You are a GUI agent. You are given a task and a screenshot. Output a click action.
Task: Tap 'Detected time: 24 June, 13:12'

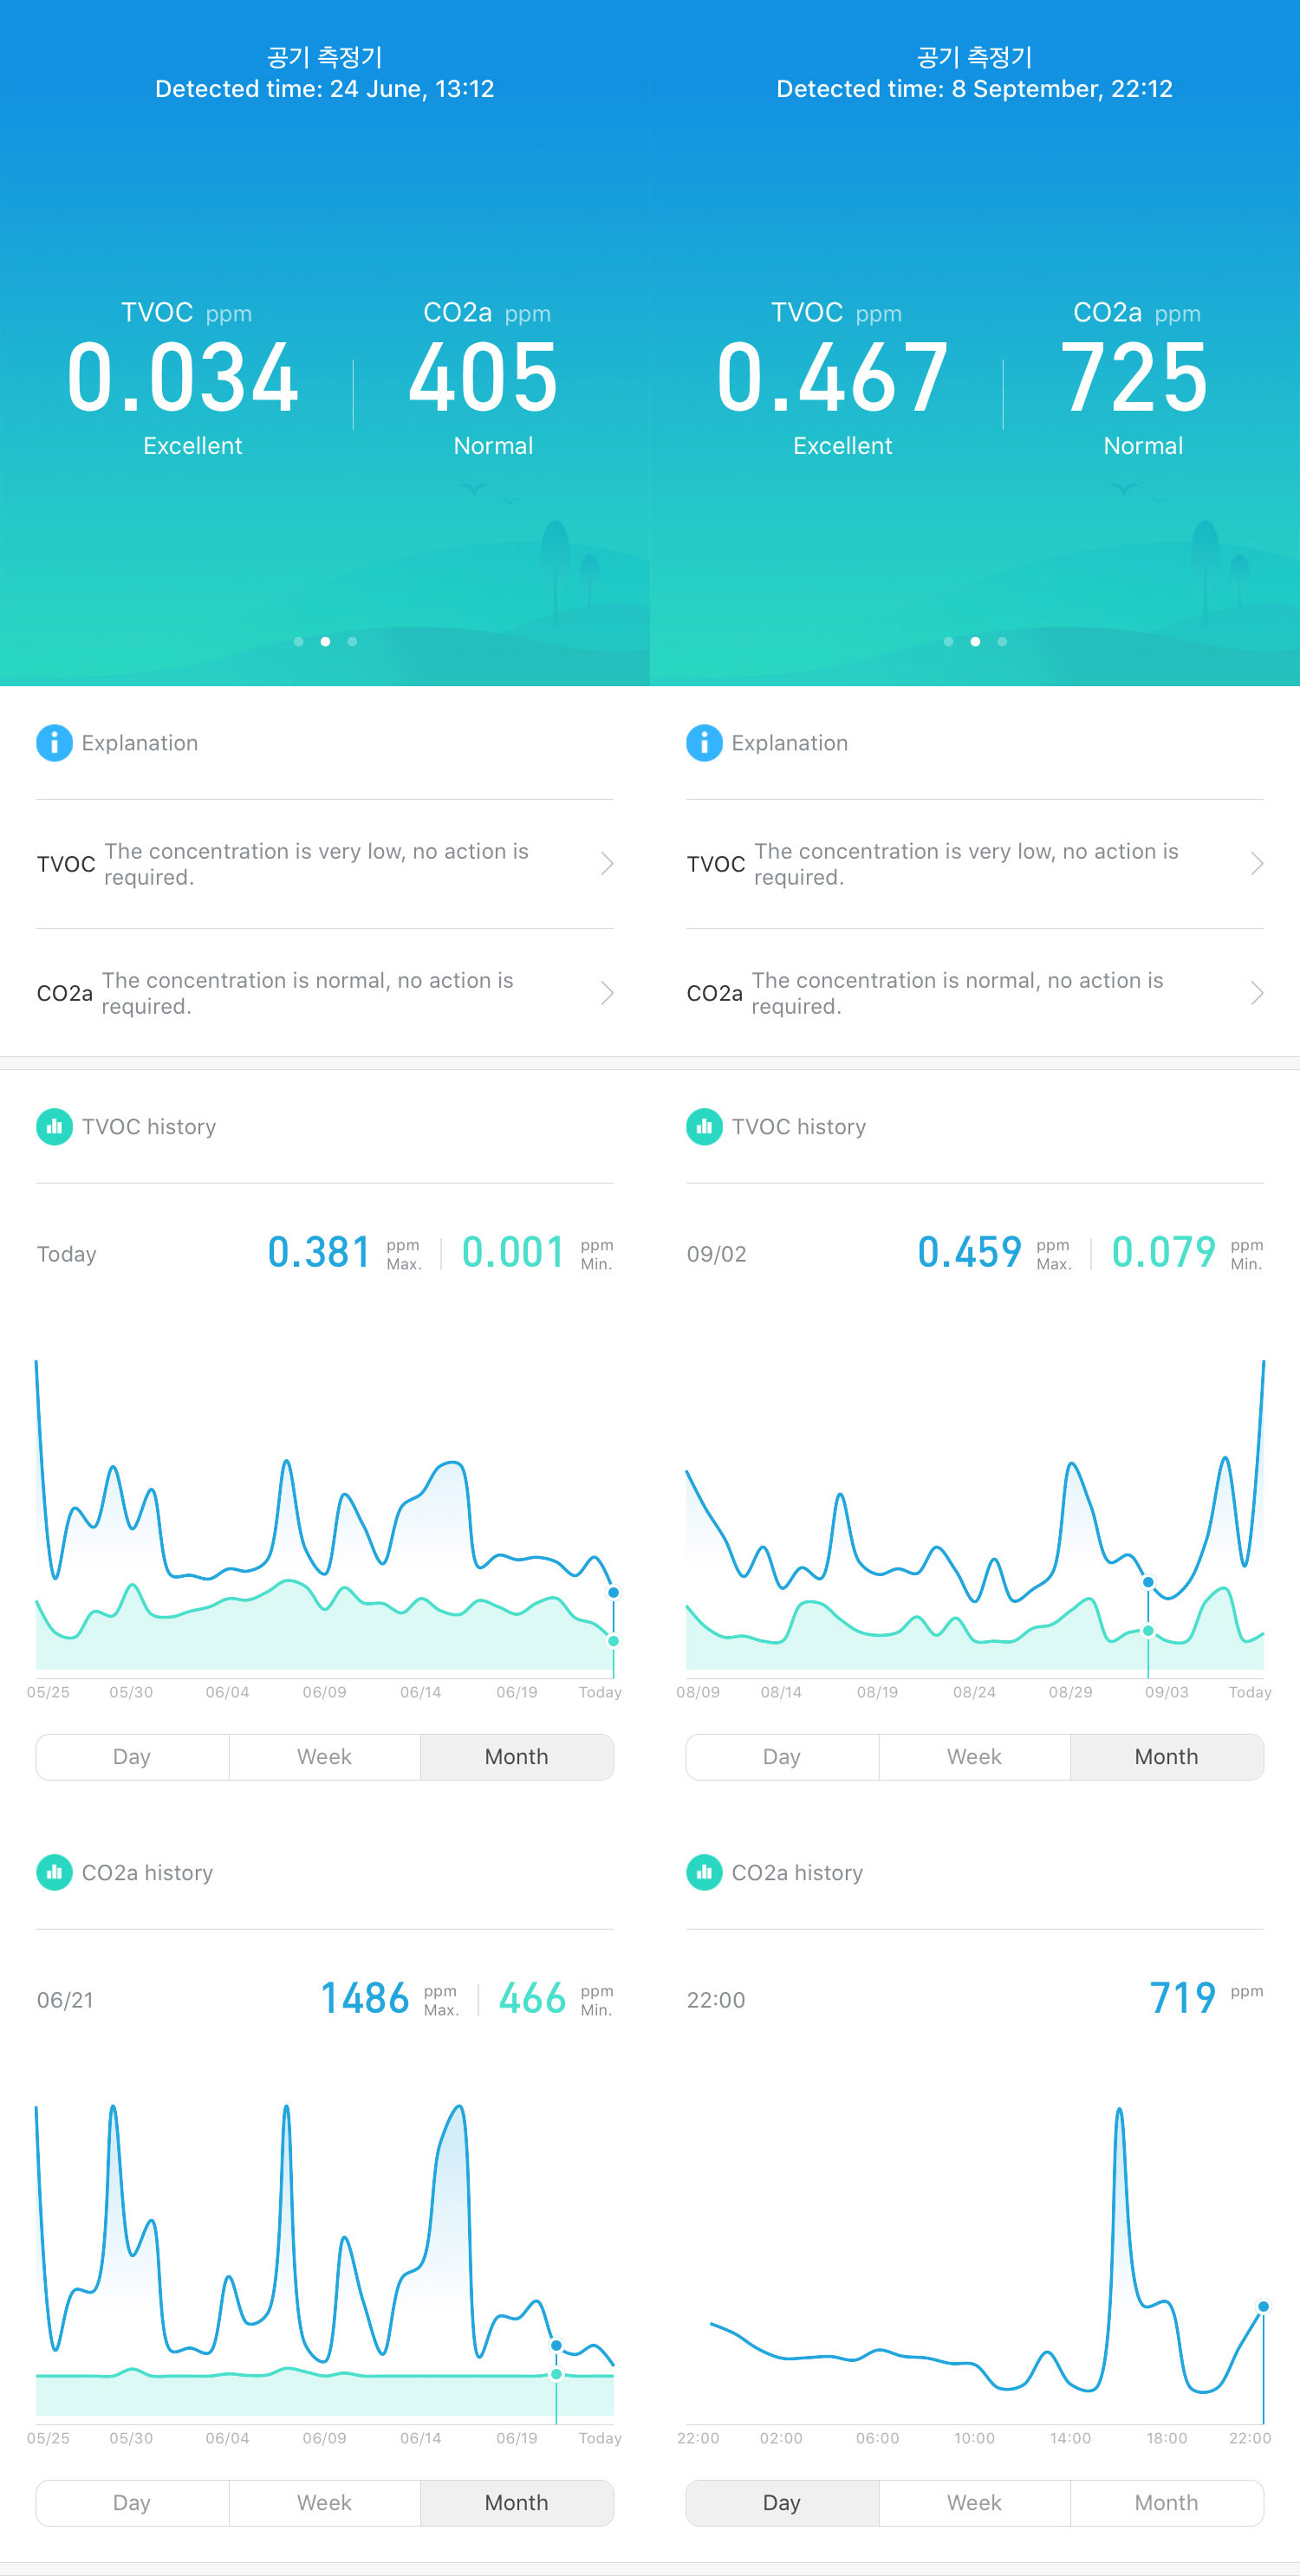(x=325, y=89)
